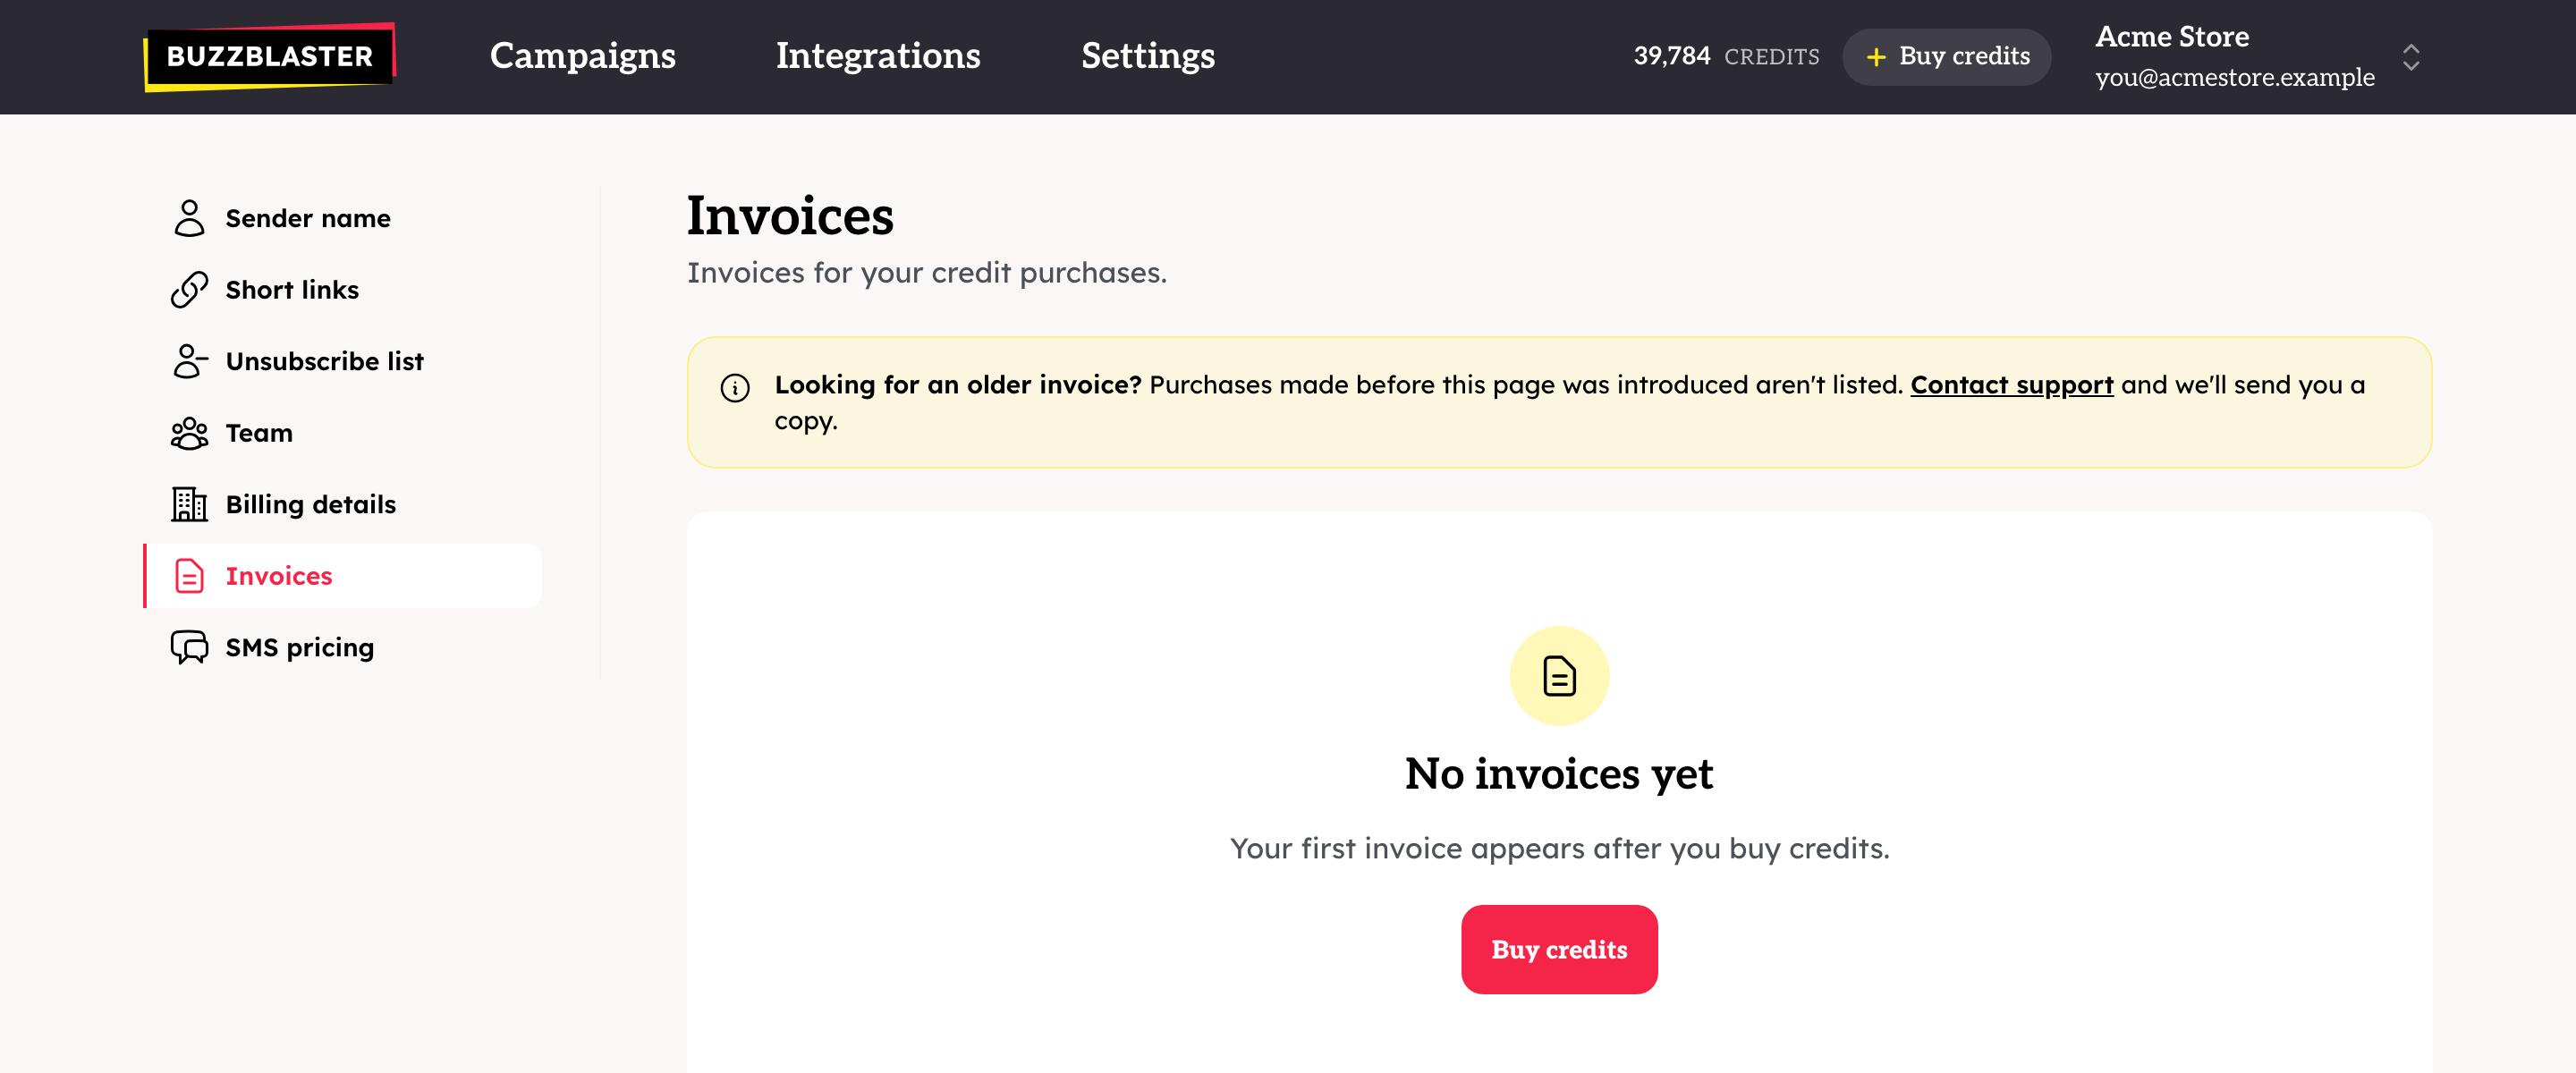Click the BuzzBlaster logo
2576x1073 pixels.
(270, 56)
